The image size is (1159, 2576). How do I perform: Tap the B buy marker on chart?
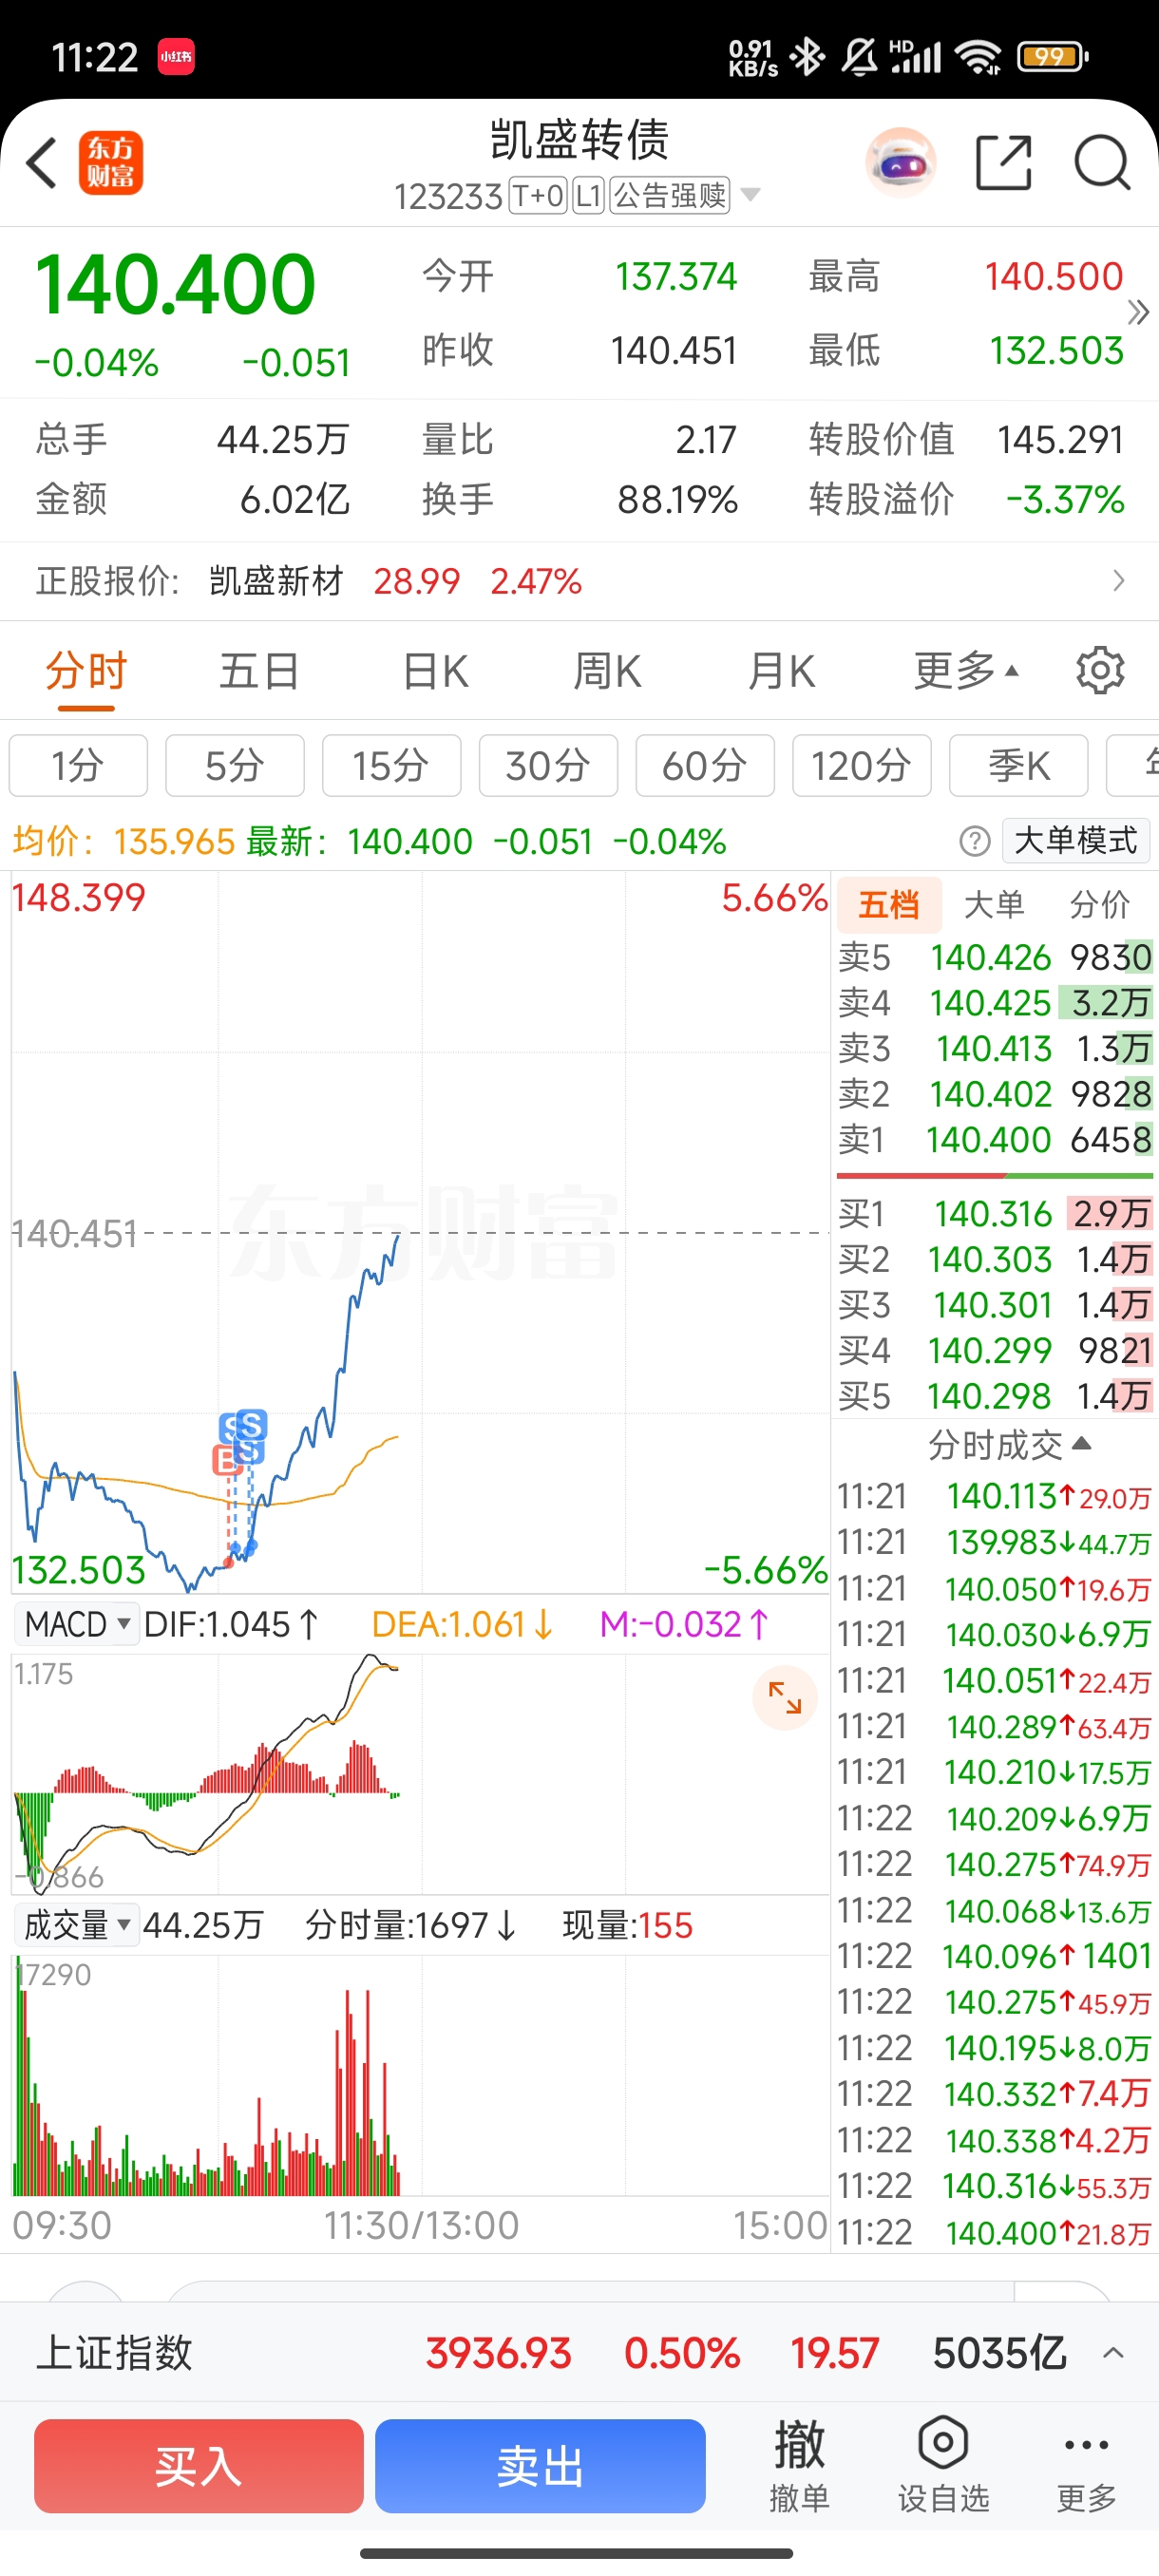tap(227, 1460)
